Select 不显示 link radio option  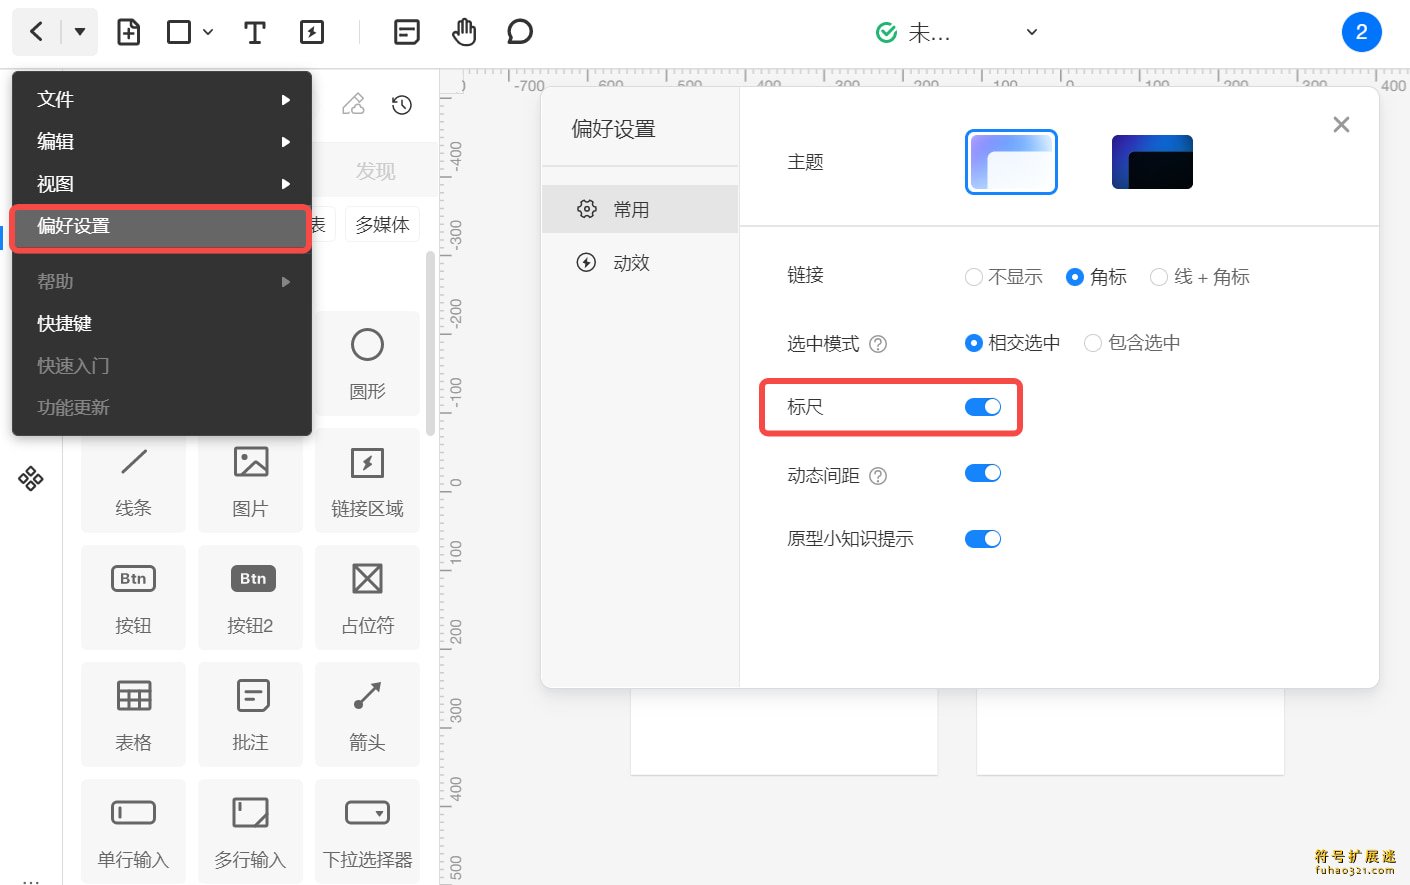point(1004,277)
